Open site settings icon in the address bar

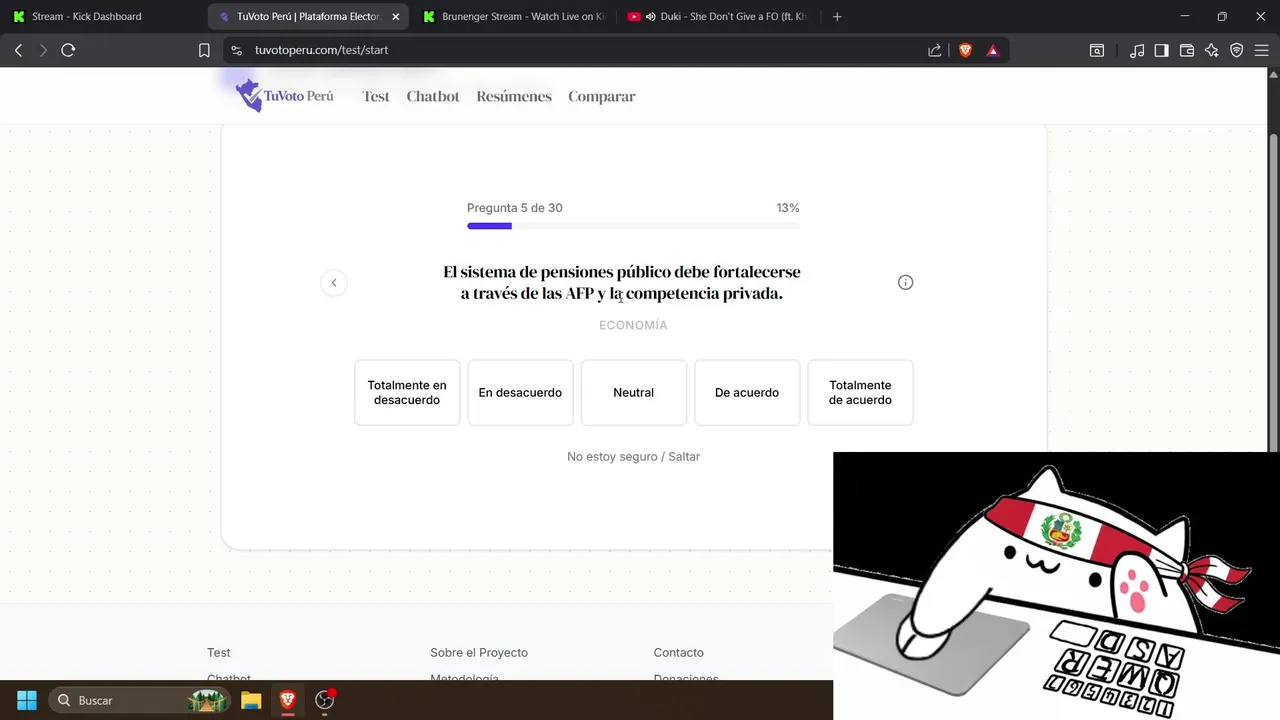(x=236, y=50)
